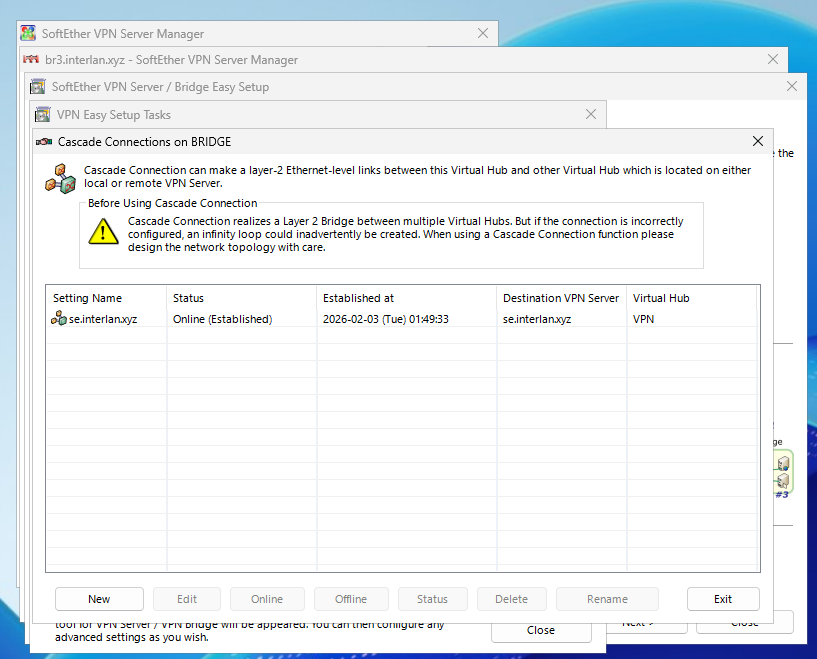Screen dimensions: 817x659
Task: Click the Rename button
Action: (607, 599)
